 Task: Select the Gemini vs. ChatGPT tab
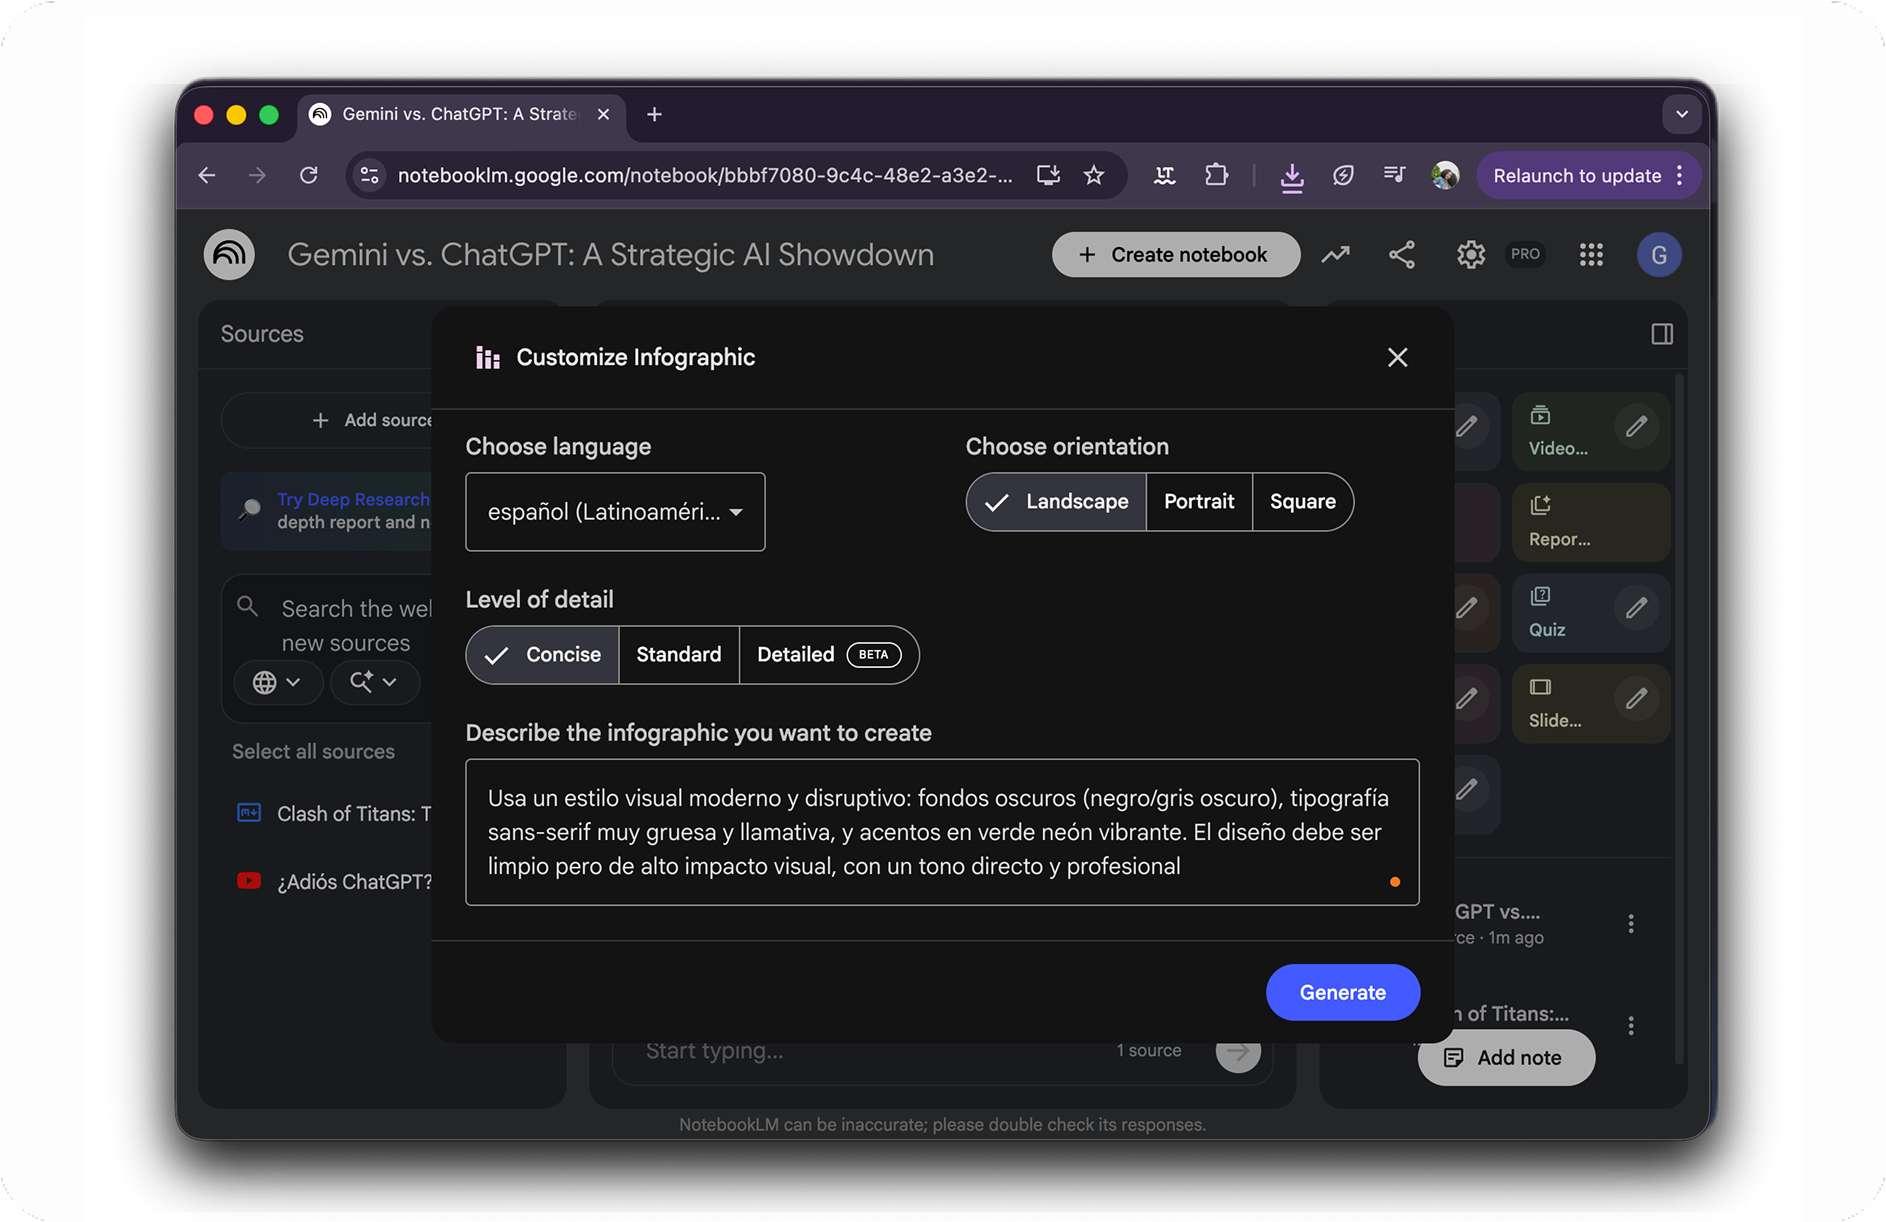[458, 115]
